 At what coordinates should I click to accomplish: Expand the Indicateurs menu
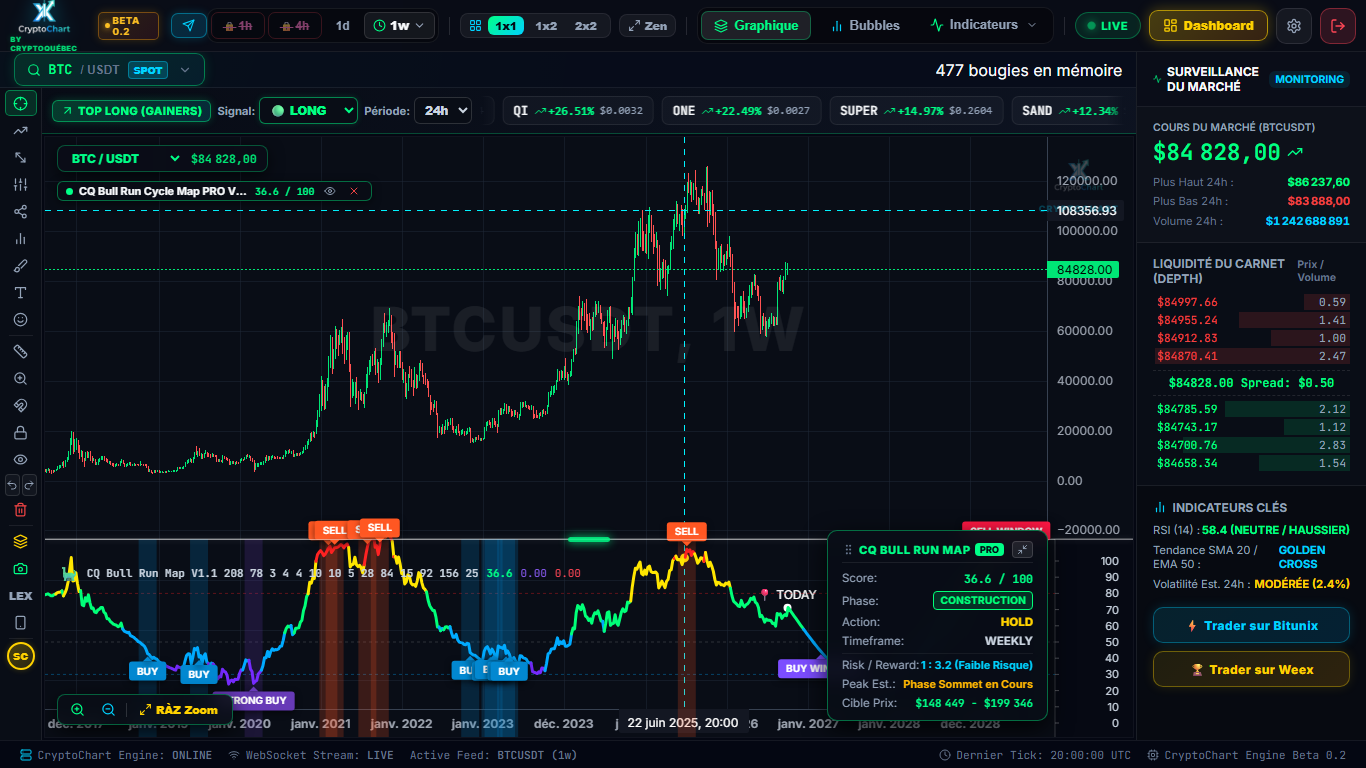(983, 25)
